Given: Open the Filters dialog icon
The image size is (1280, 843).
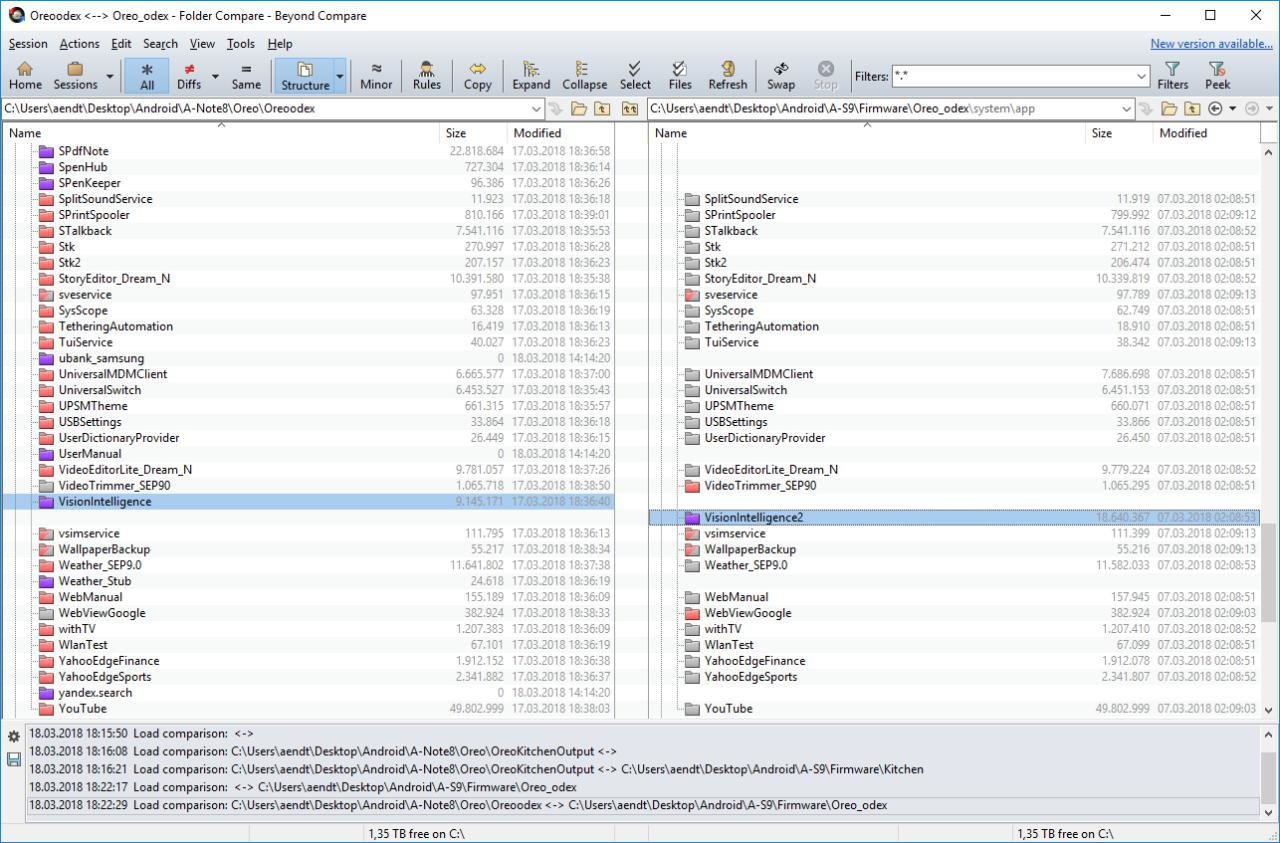Looking at the screenshot, I should coord(1173,76).
